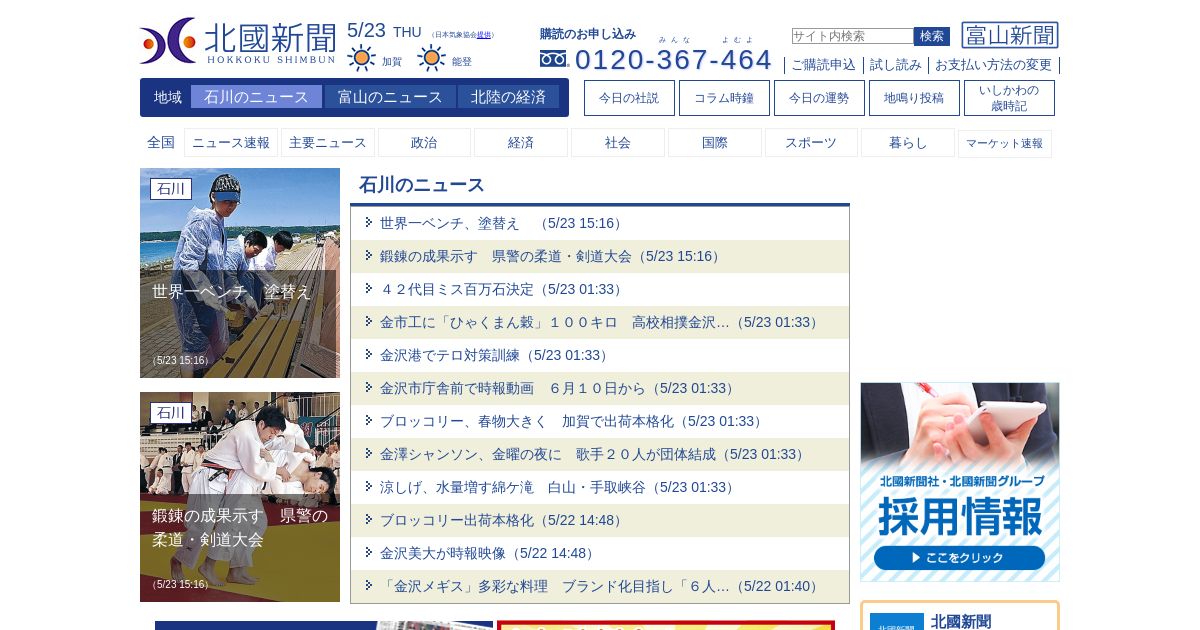
Task: Open 地鳴り投稿 button
Action: click(914, 98)
